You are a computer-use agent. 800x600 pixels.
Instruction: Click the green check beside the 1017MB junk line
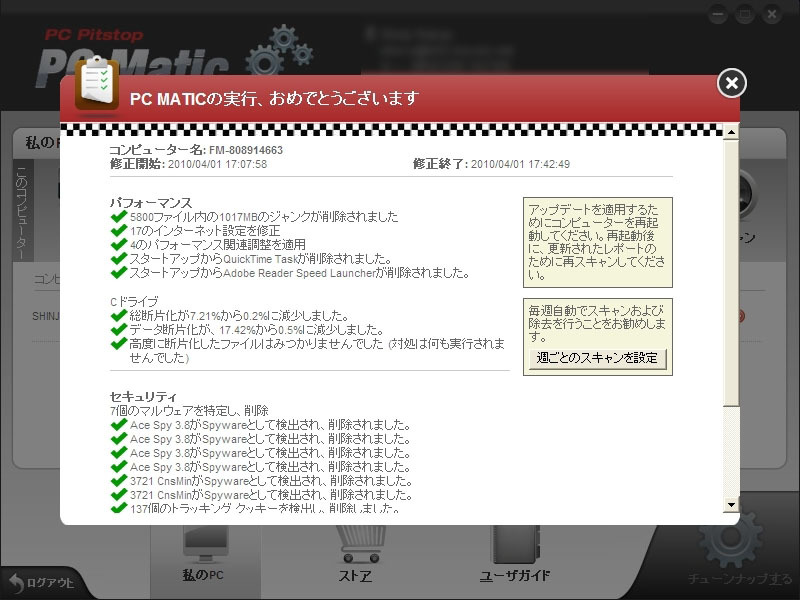(x=118, y=216)
